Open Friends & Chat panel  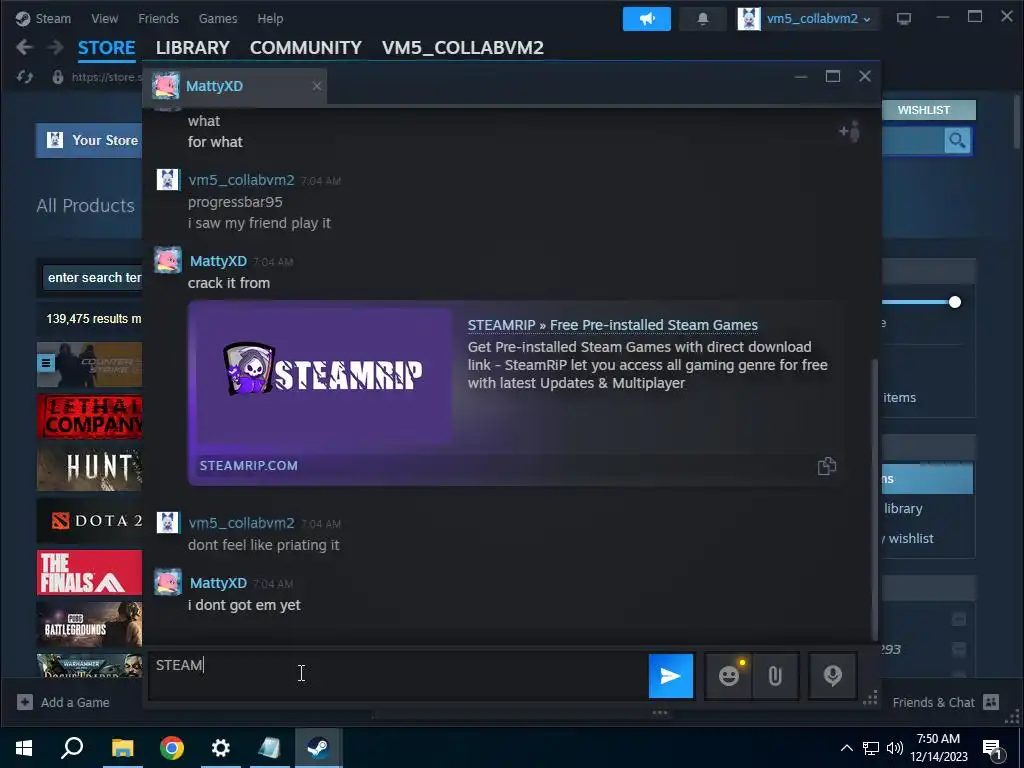pyautogui.click(x=946, y=702)
